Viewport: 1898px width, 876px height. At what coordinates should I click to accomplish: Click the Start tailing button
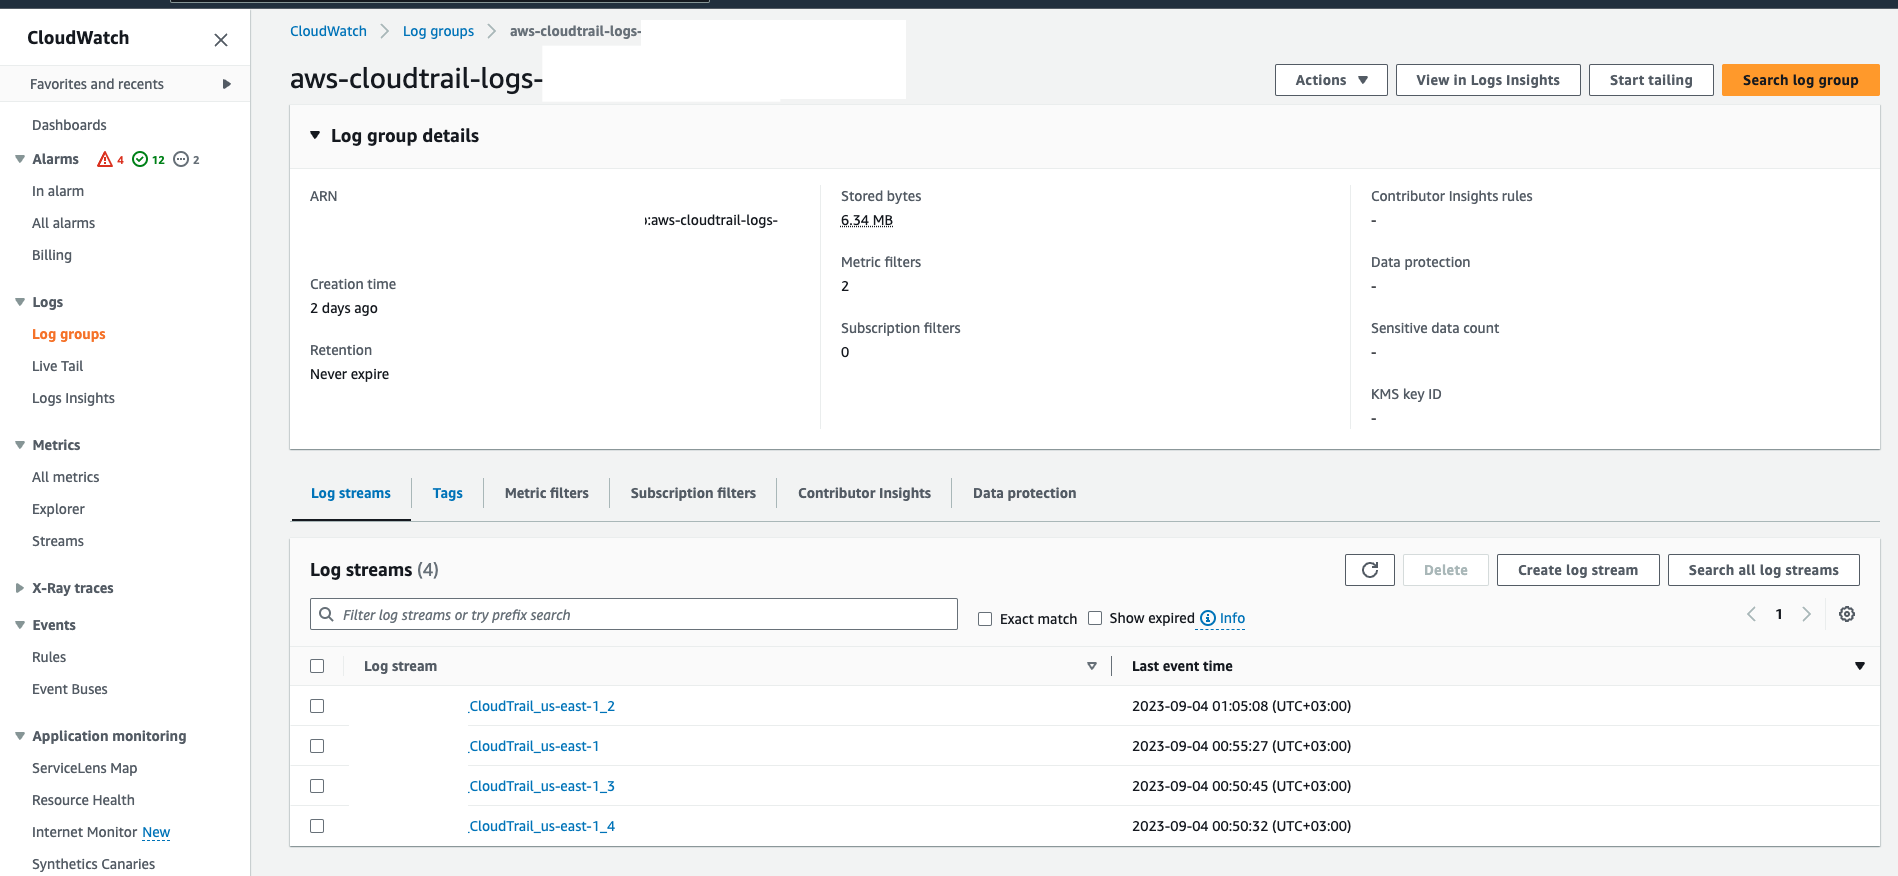coord(1651,80)
